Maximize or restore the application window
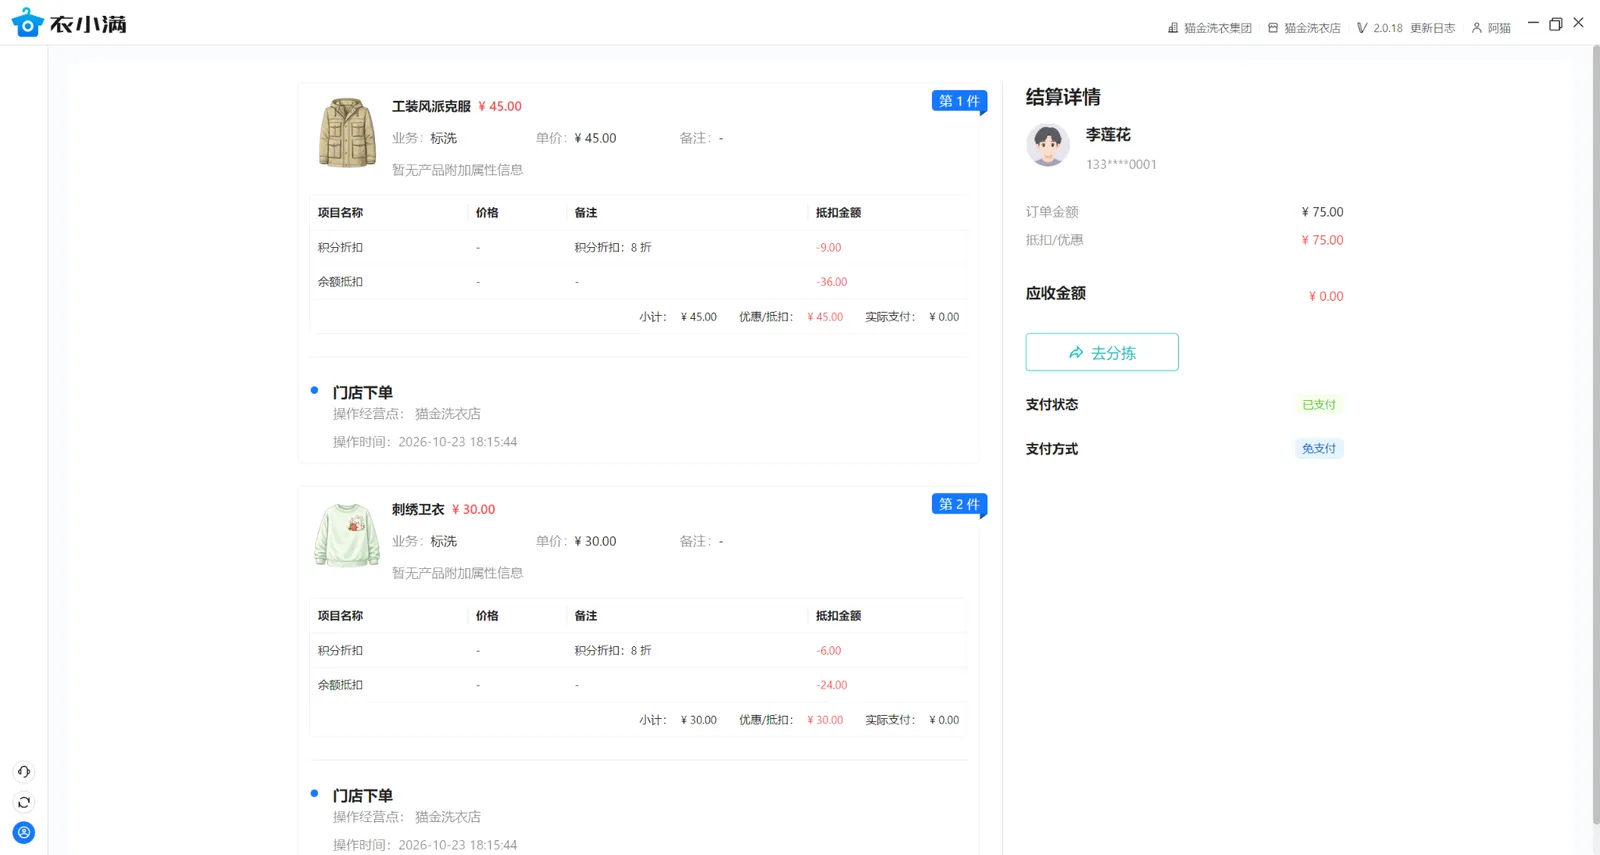 1556,23
